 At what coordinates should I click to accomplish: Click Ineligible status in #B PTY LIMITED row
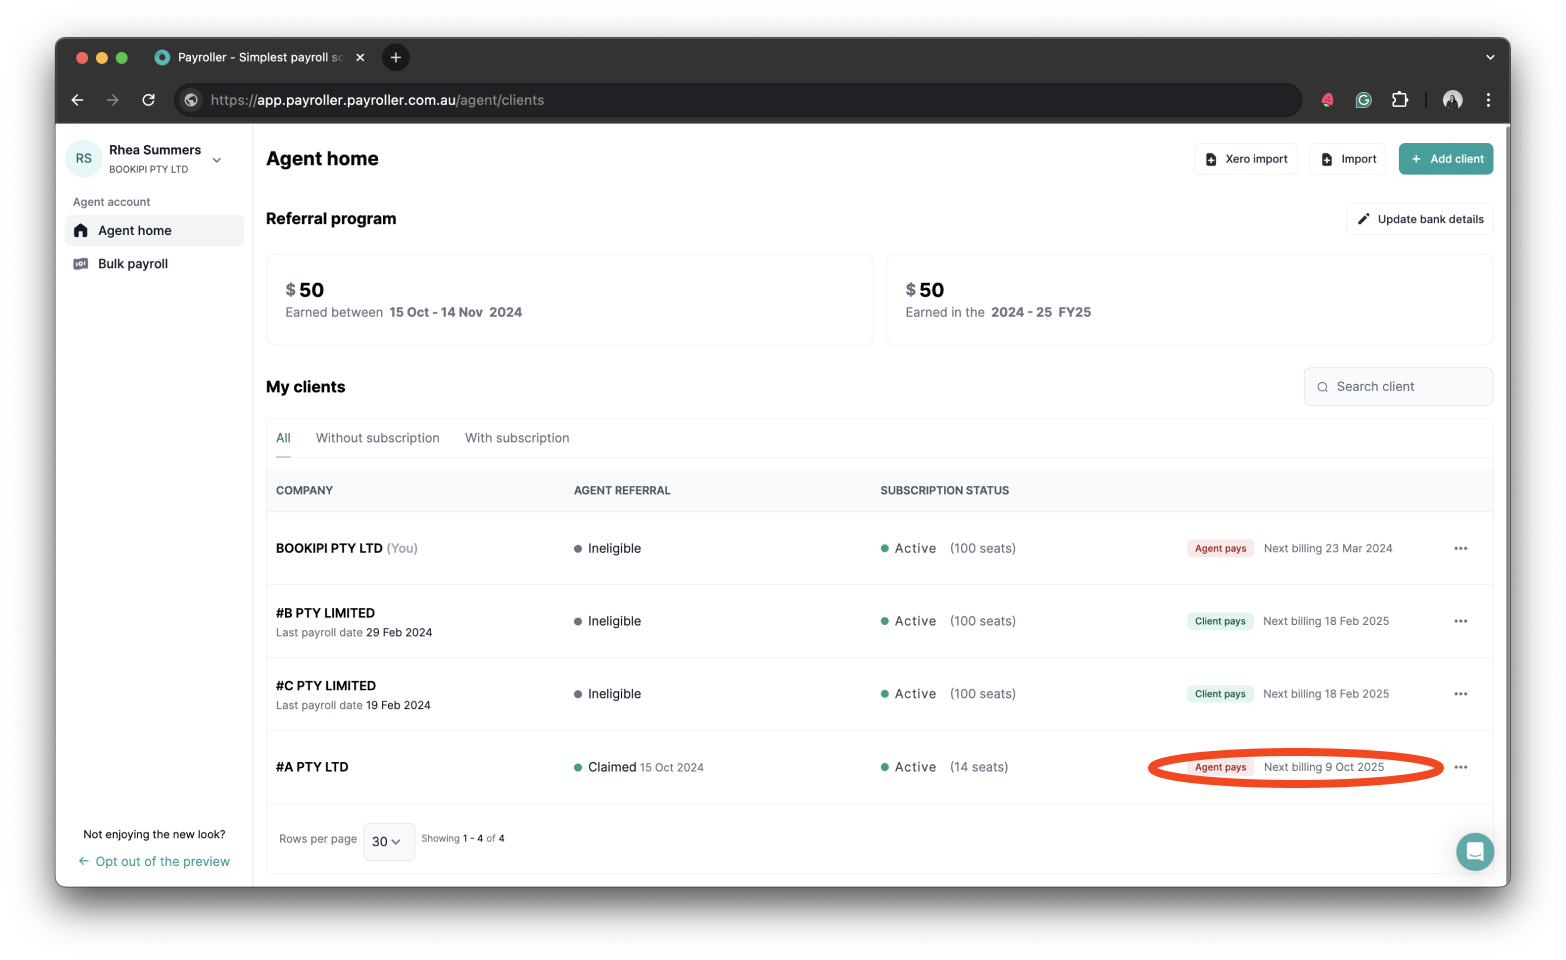(608, 621)
